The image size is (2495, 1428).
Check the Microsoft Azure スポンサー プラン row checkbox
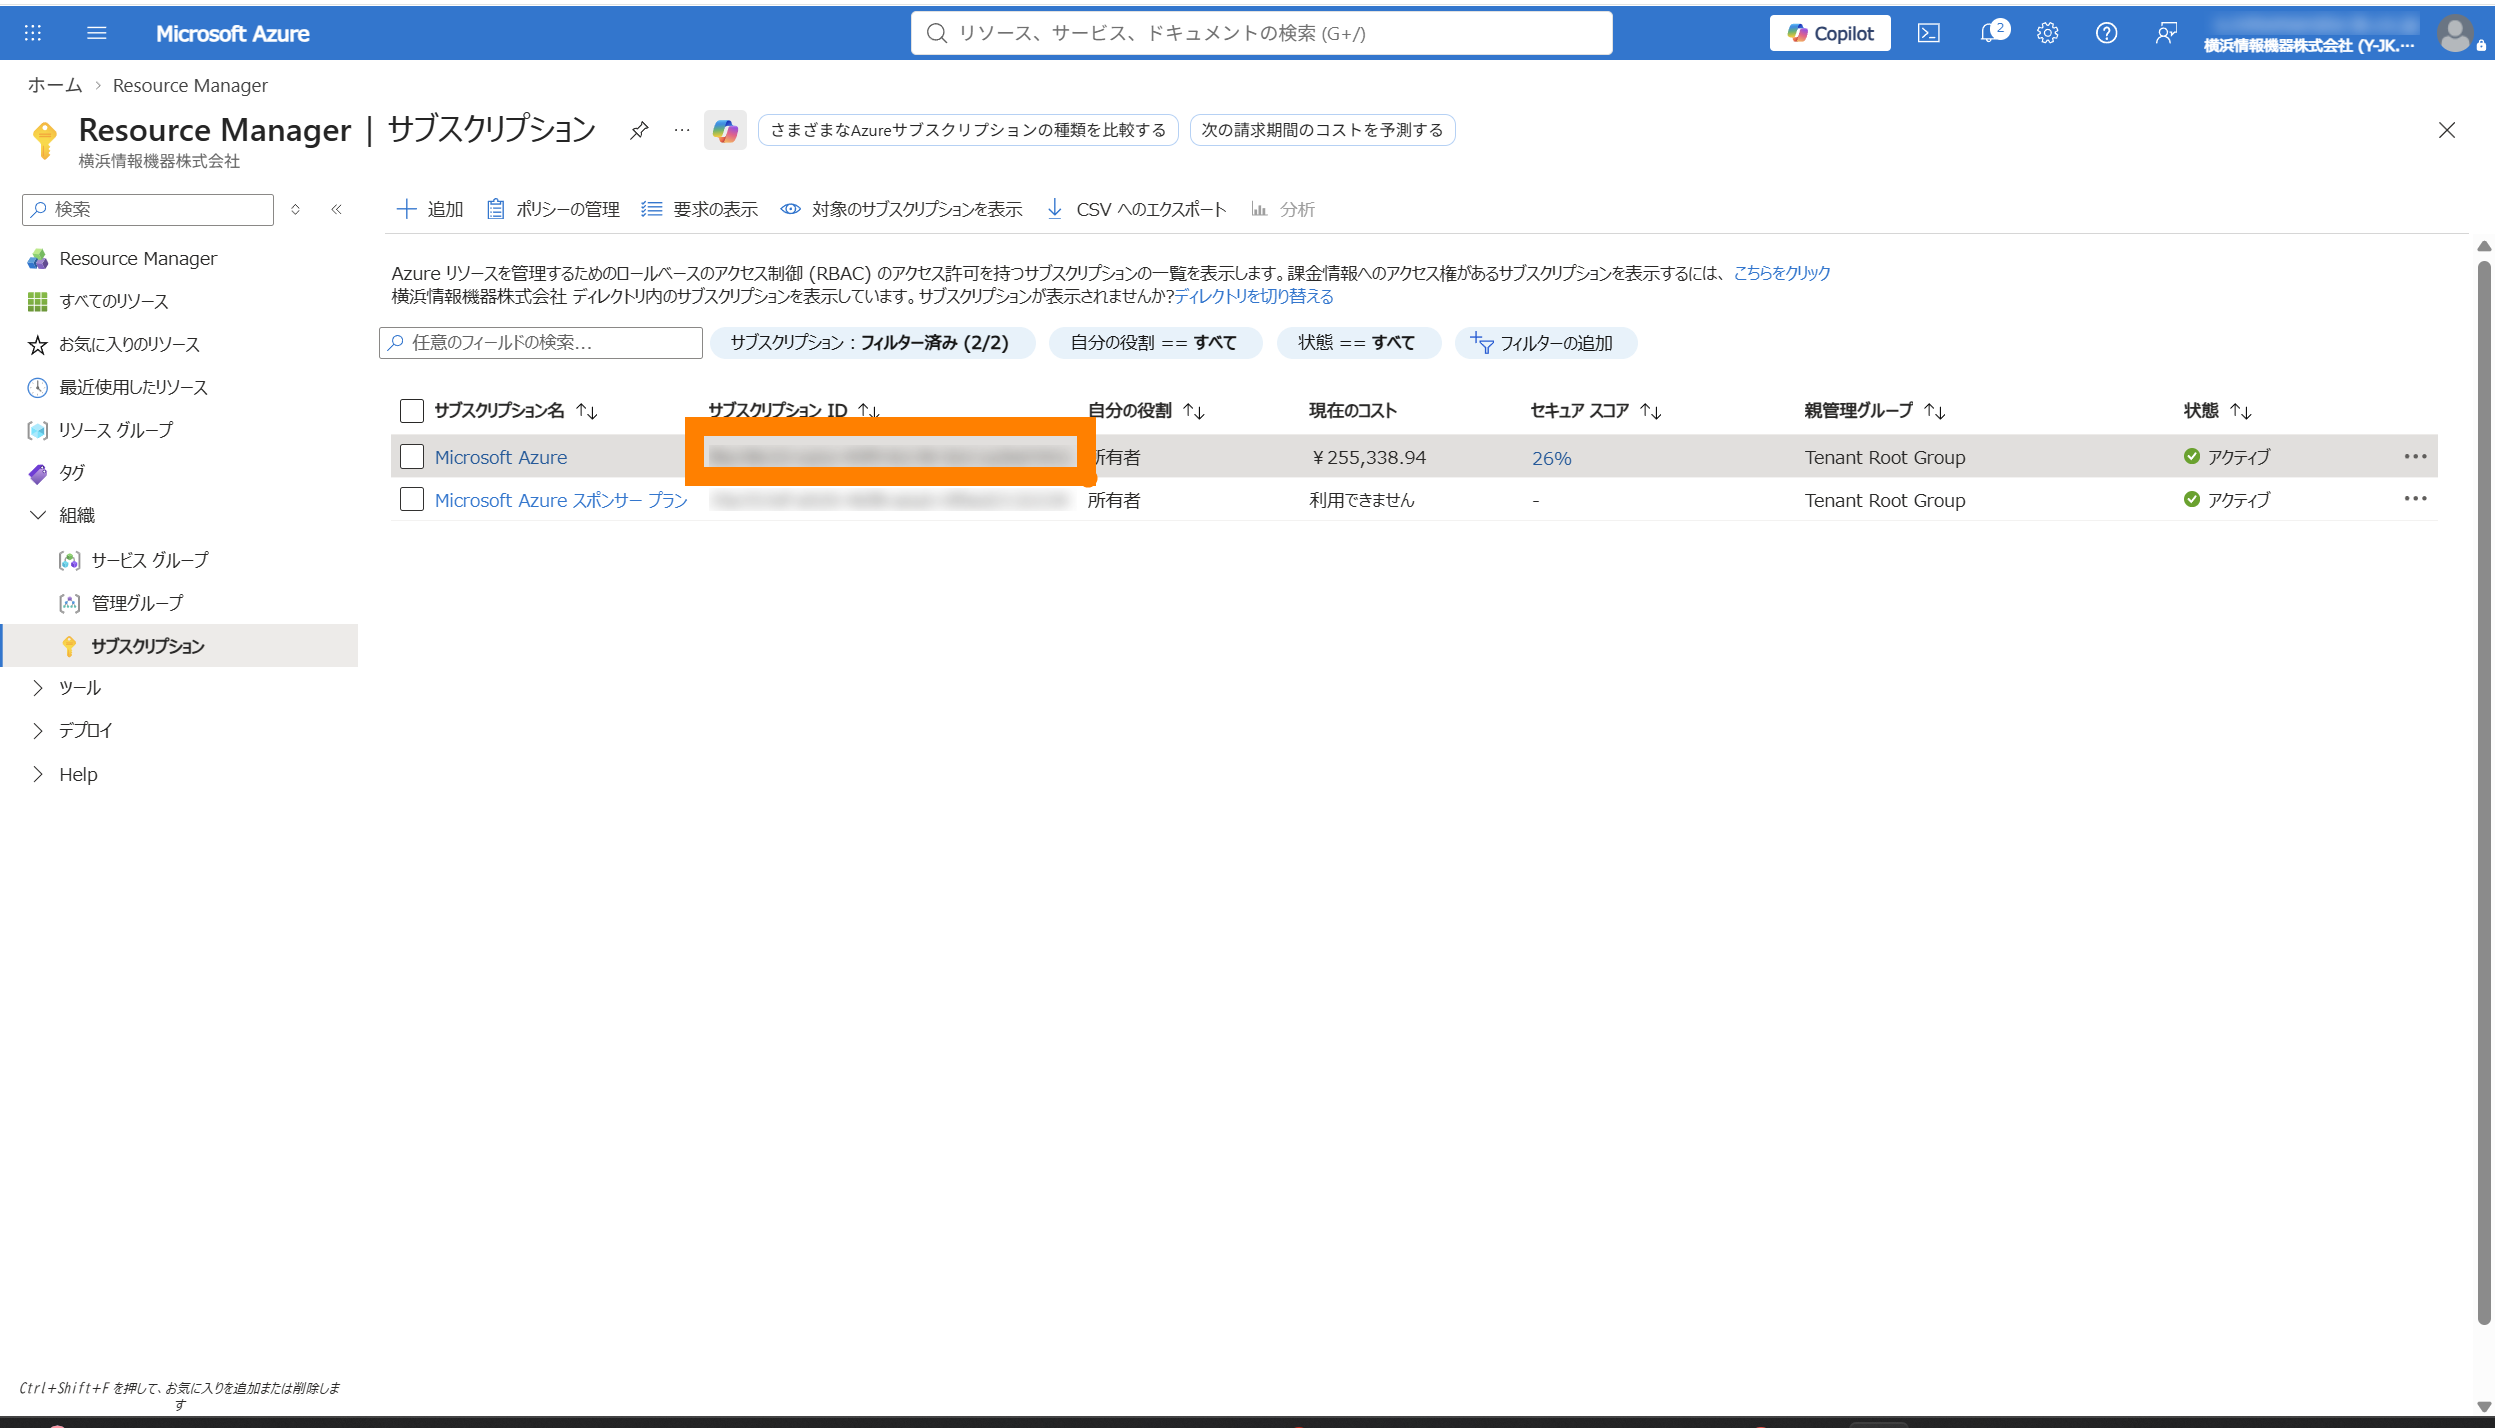[x=412, y=499]
